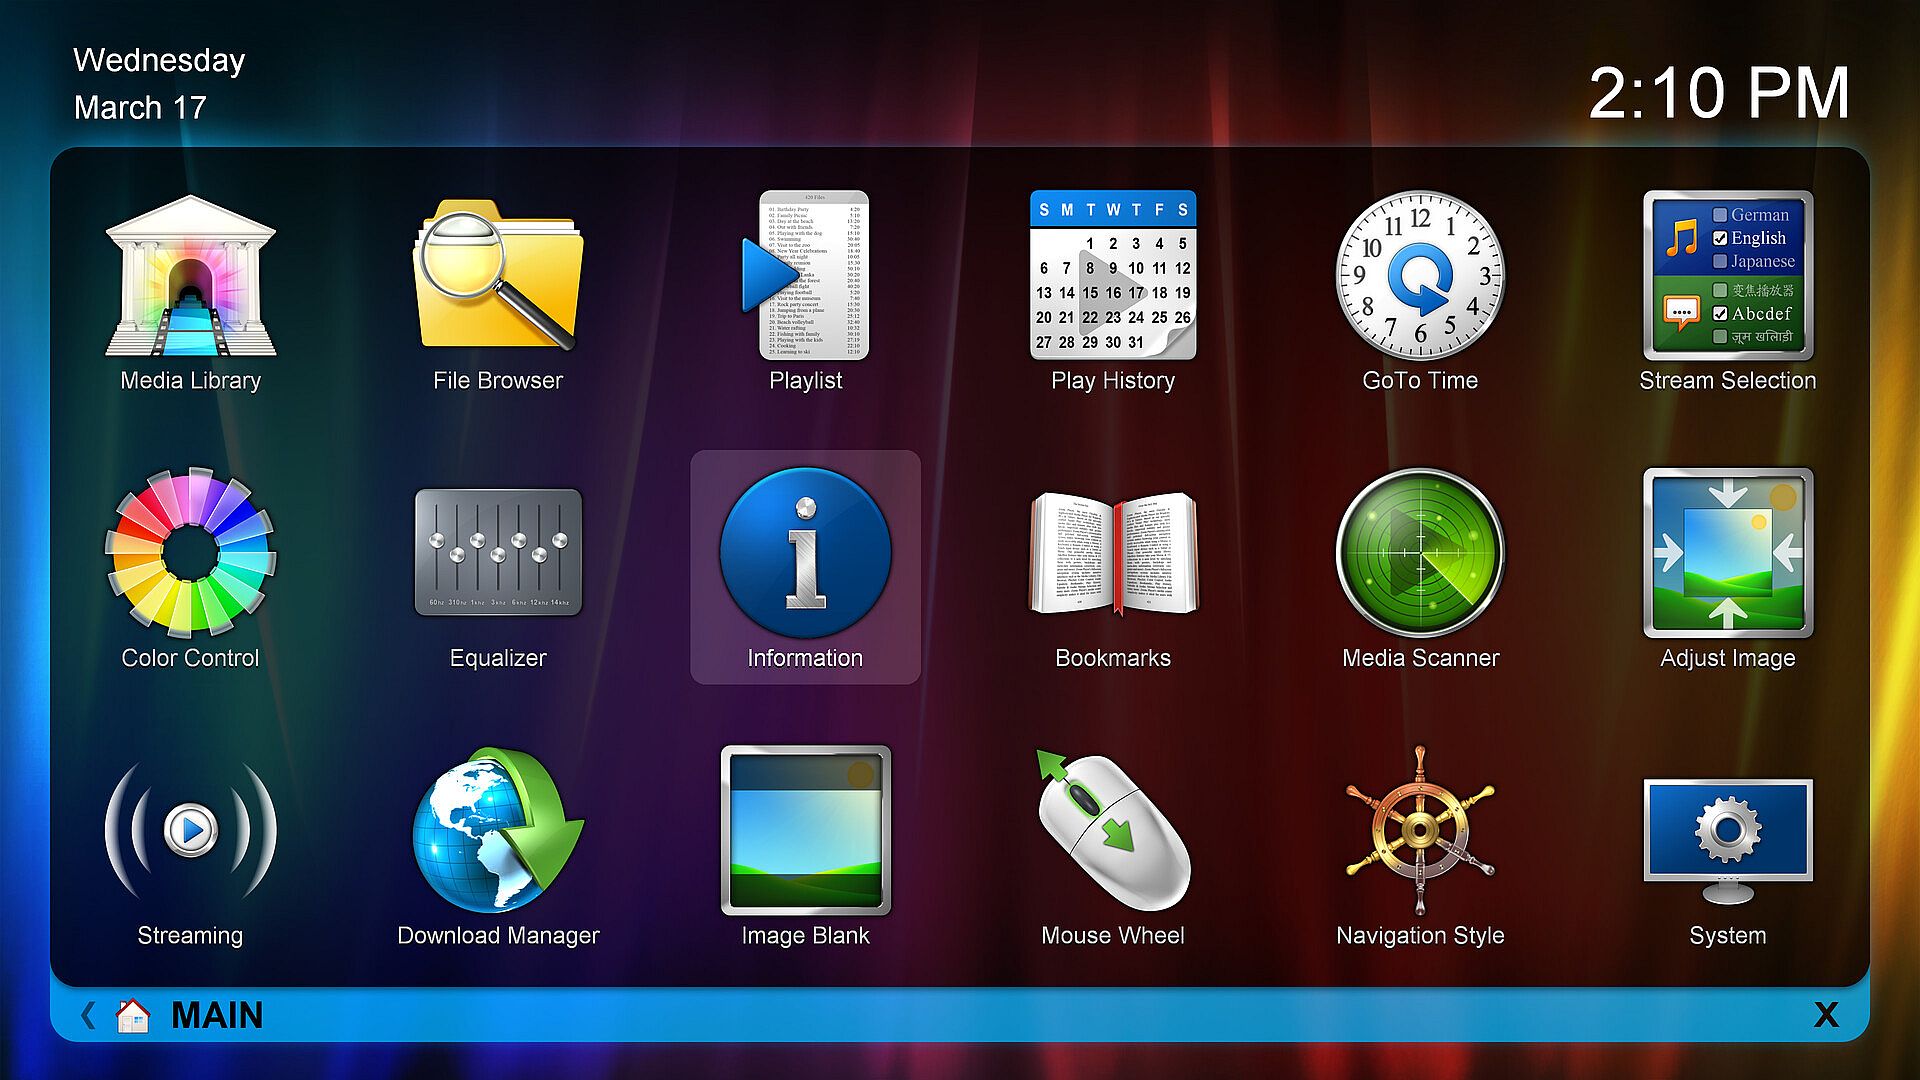1920x1080 pixels.
Task: Open Mouse Wheel settings icon
Action: coord(1113,830)
